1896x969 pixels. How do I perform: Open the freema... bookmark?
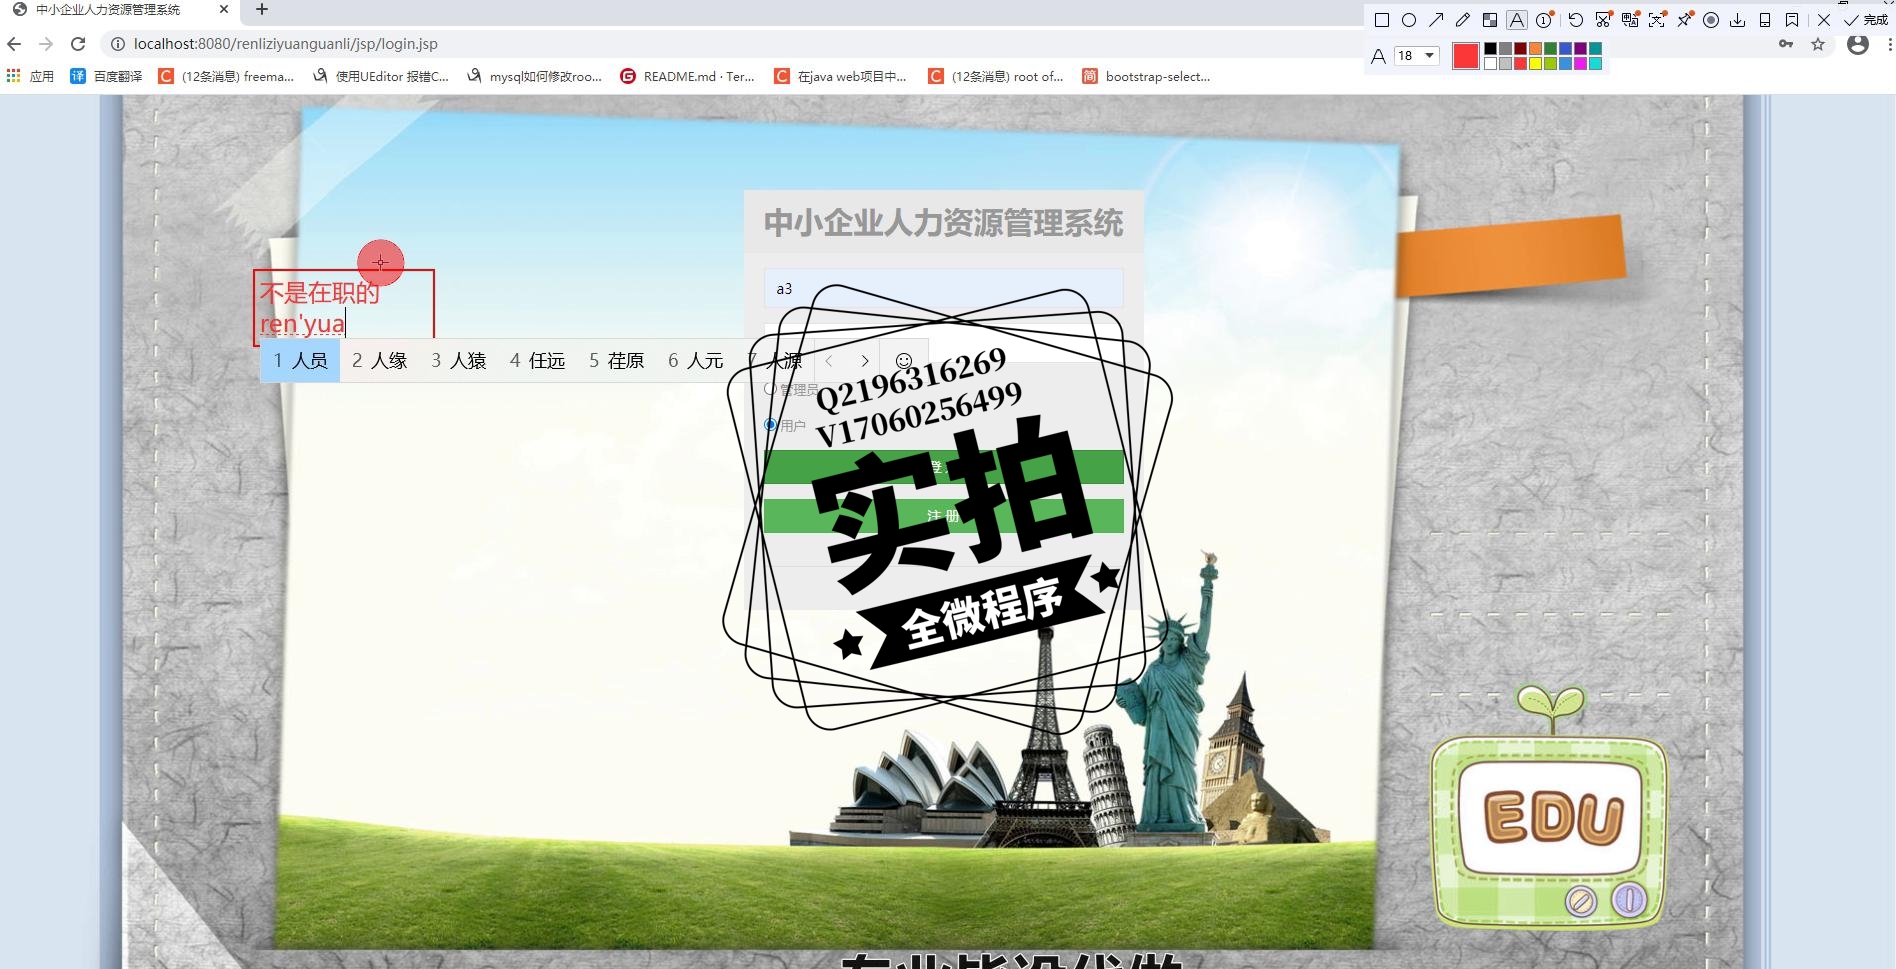[x=226, y=76]
